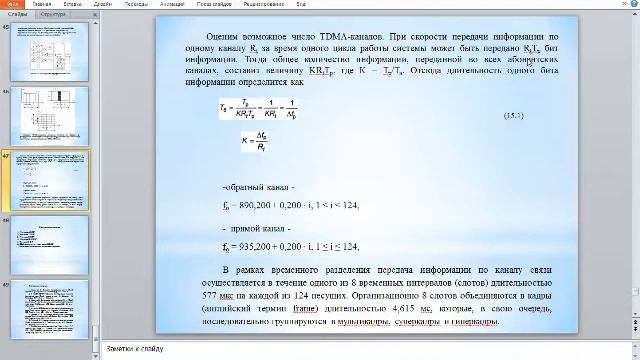Click the value '4,615' in the last paragraph
The height and width of the screenshot is (360, 640).
click(404, 309)
